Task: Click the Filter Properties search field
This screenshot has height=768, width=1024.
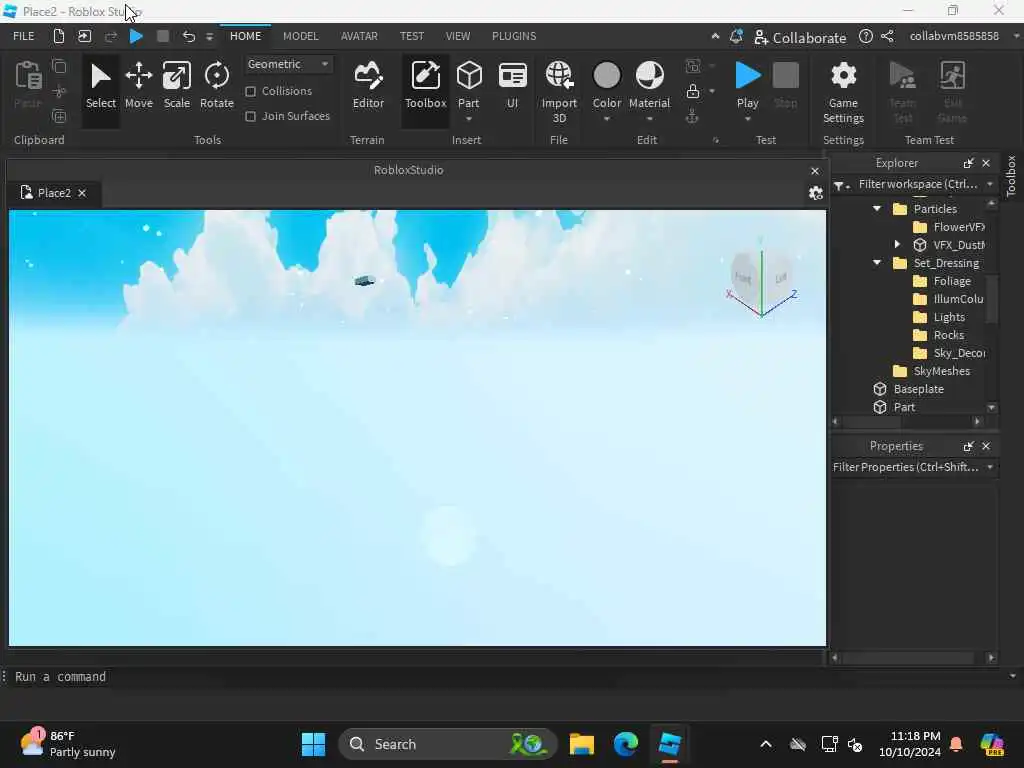Action: (905, 467)
